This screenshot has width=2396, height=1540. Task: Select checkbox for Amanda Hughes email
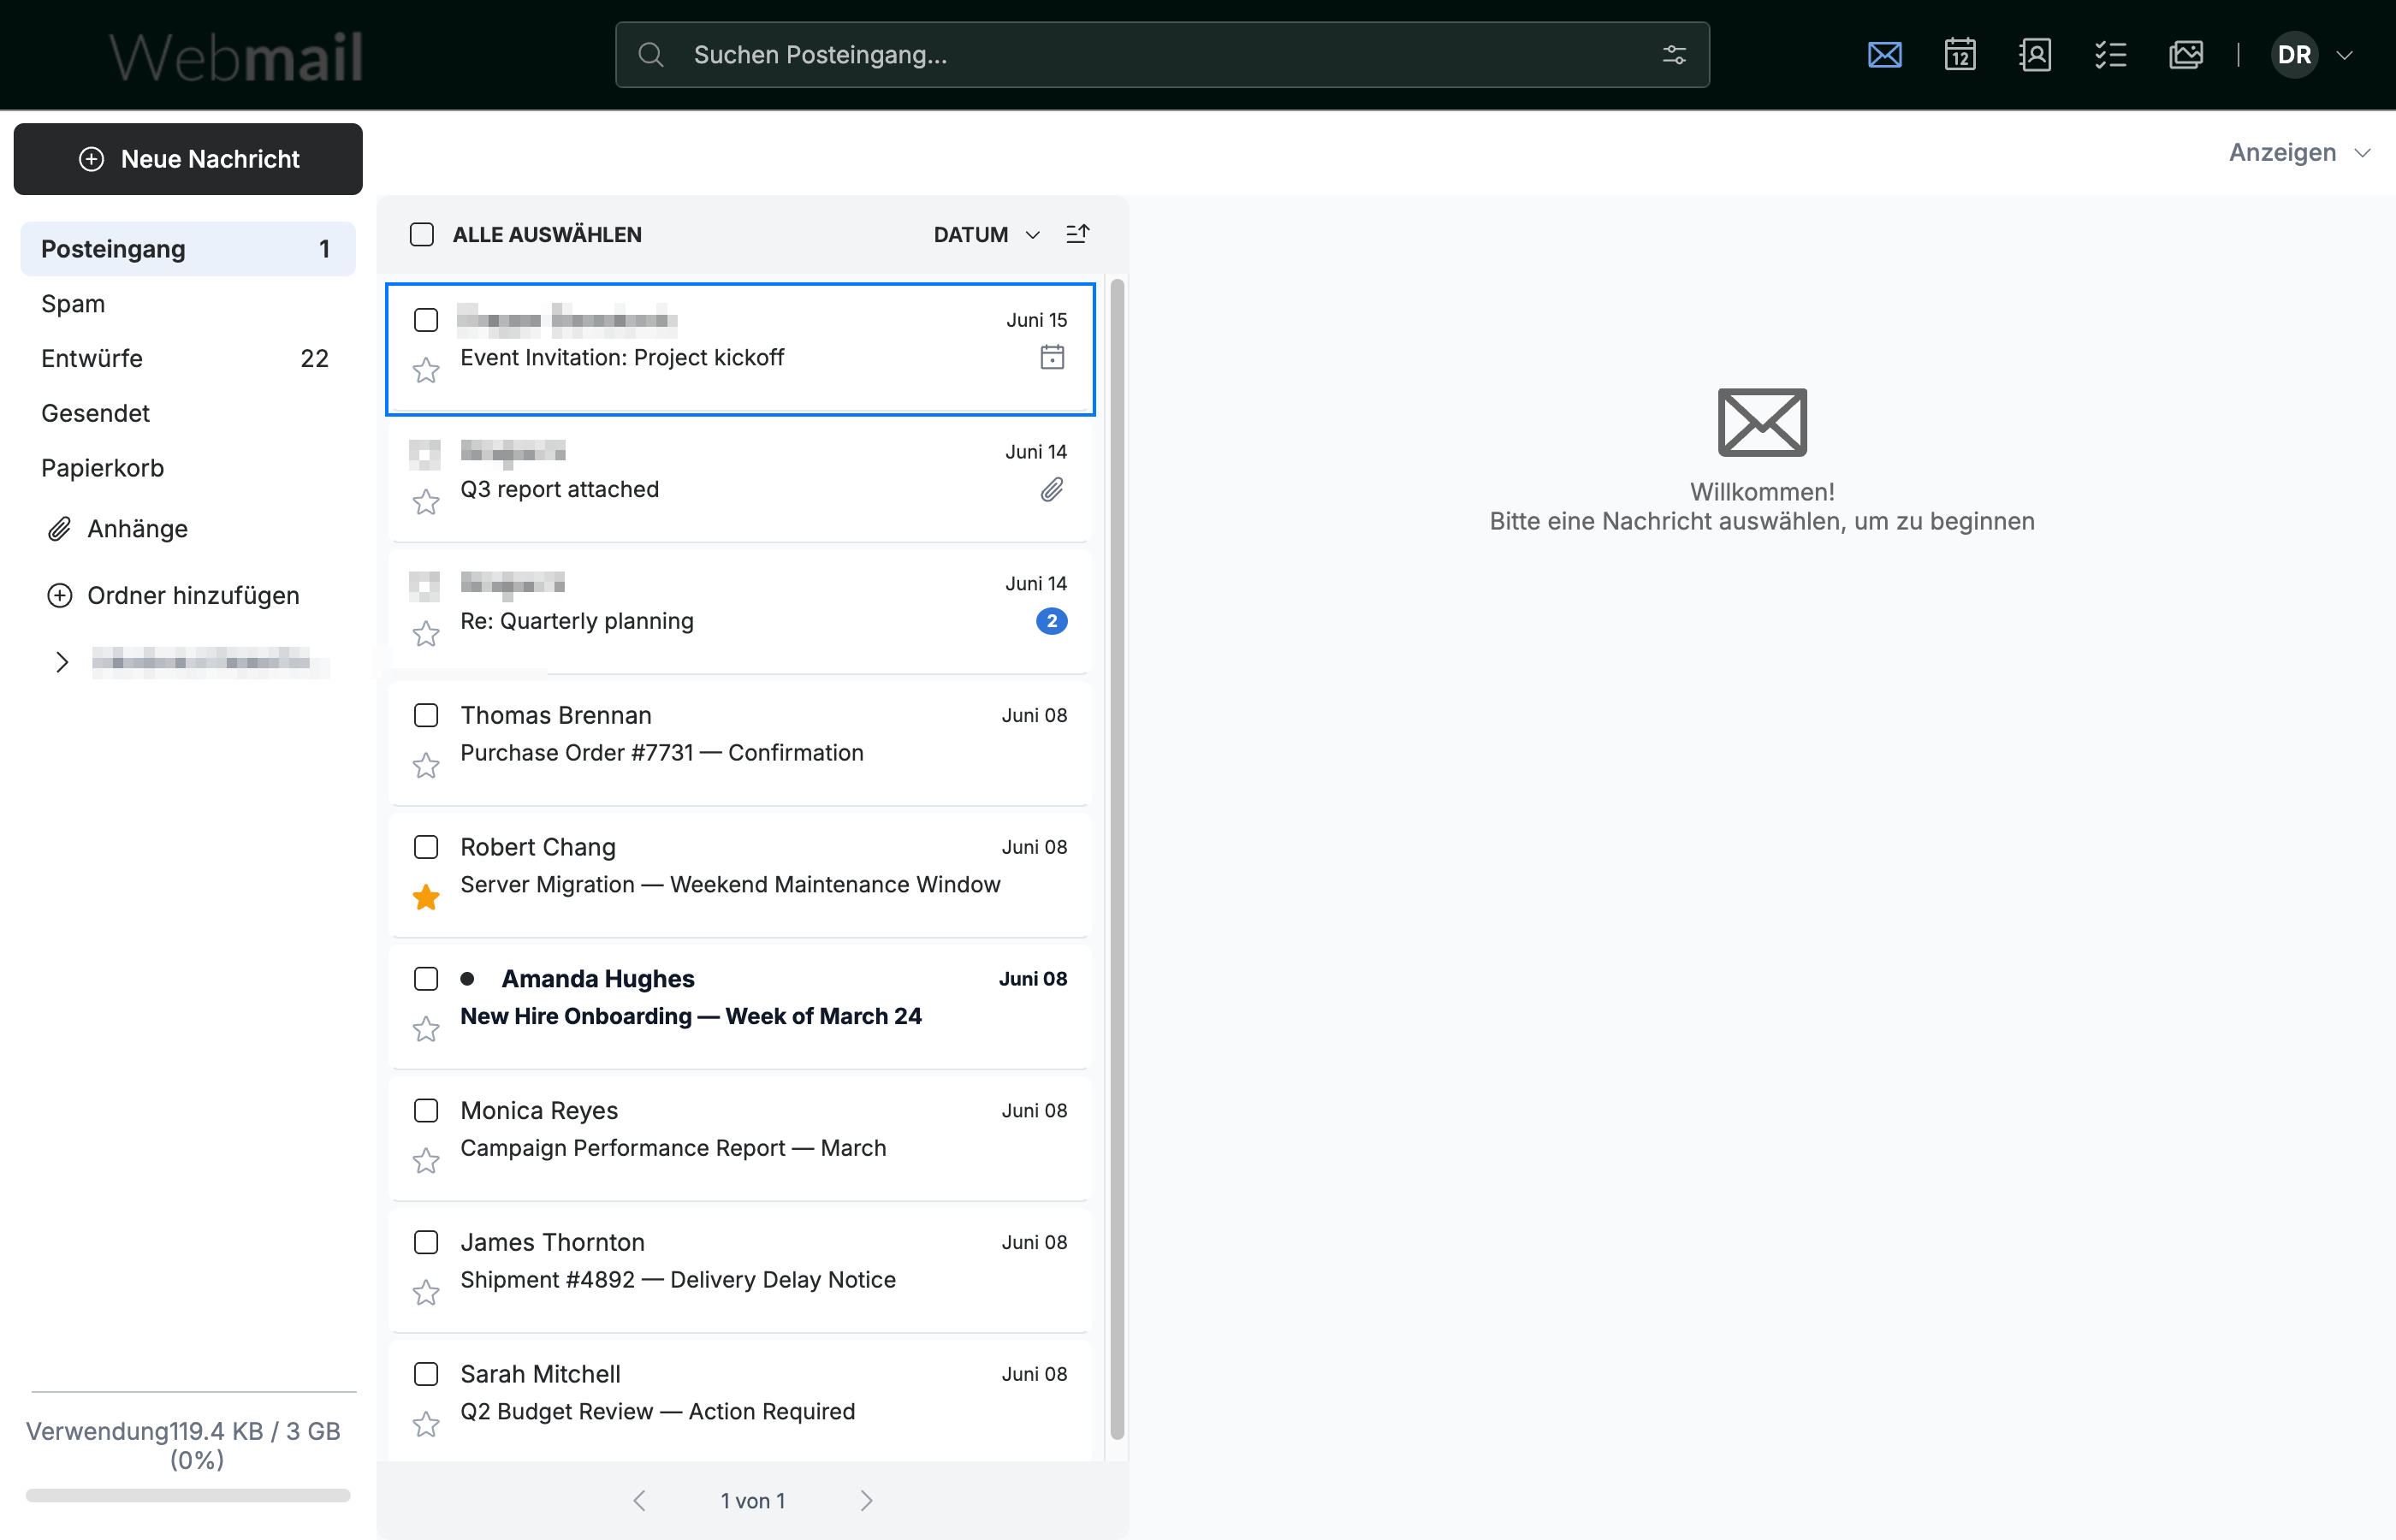426,979
